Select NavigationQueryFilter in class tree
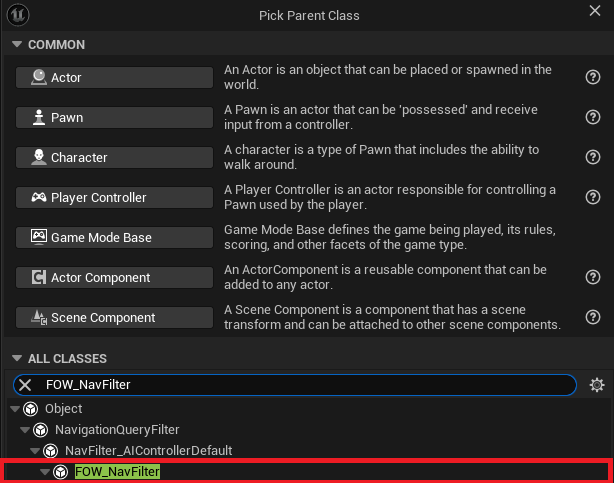This screenshot has width=614, height=483. coord(117,430)
